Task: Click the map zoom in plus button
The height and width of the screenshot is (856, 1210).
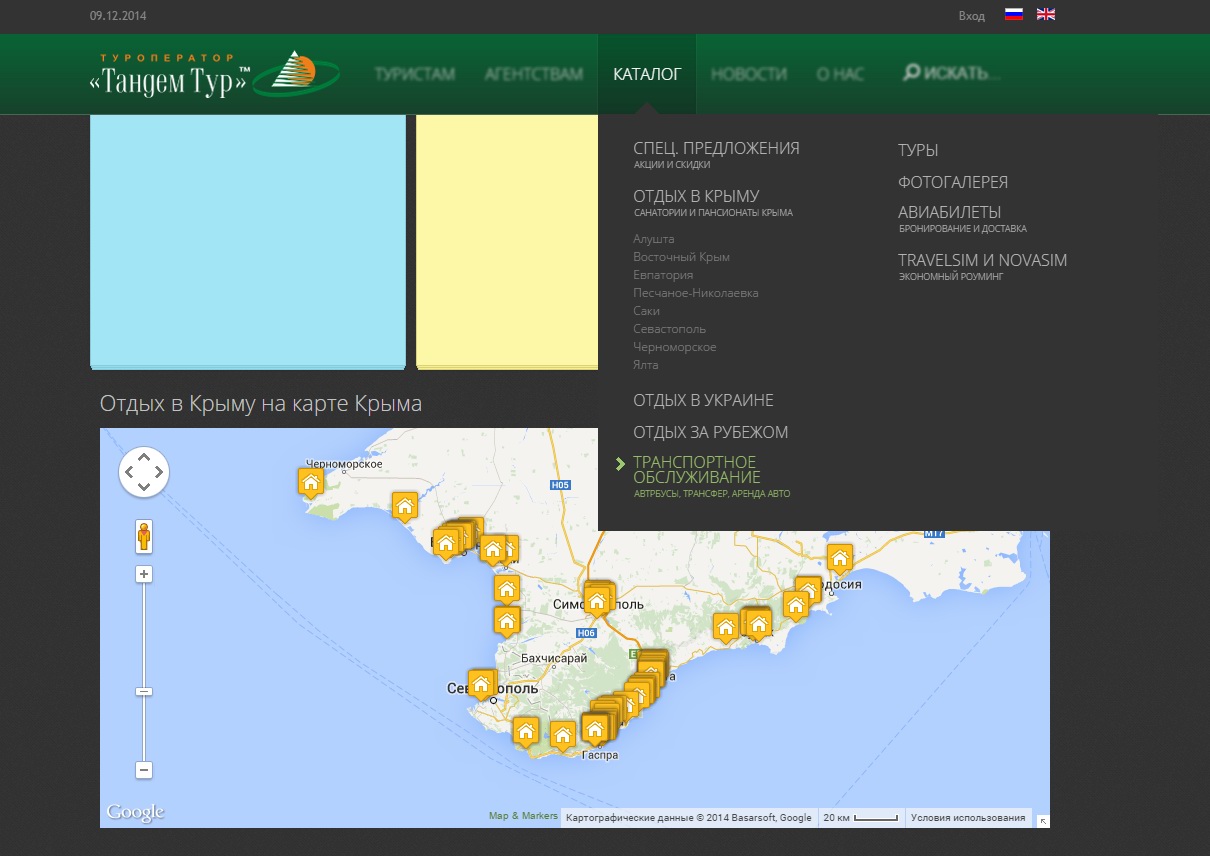Action: pyautogui.click(x=144, y=574)
